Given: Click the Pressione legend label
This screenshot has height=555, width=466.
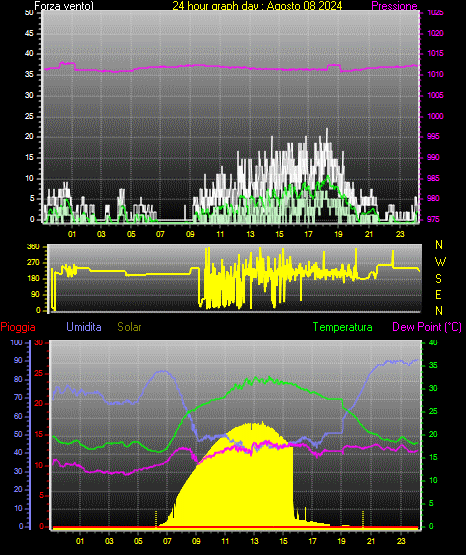Looking at the screenshot, I should (394, 6).
